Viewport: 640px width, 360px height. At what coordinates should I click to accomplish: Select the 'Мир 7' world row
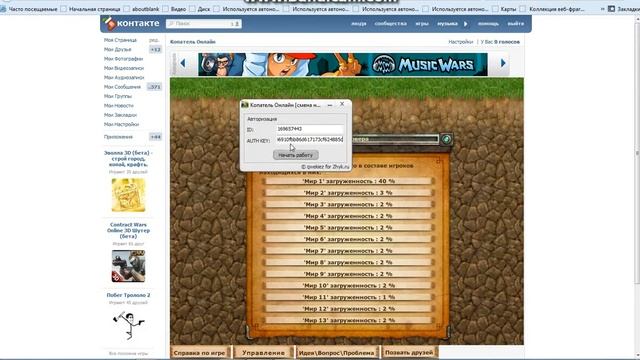pos(348,251)
